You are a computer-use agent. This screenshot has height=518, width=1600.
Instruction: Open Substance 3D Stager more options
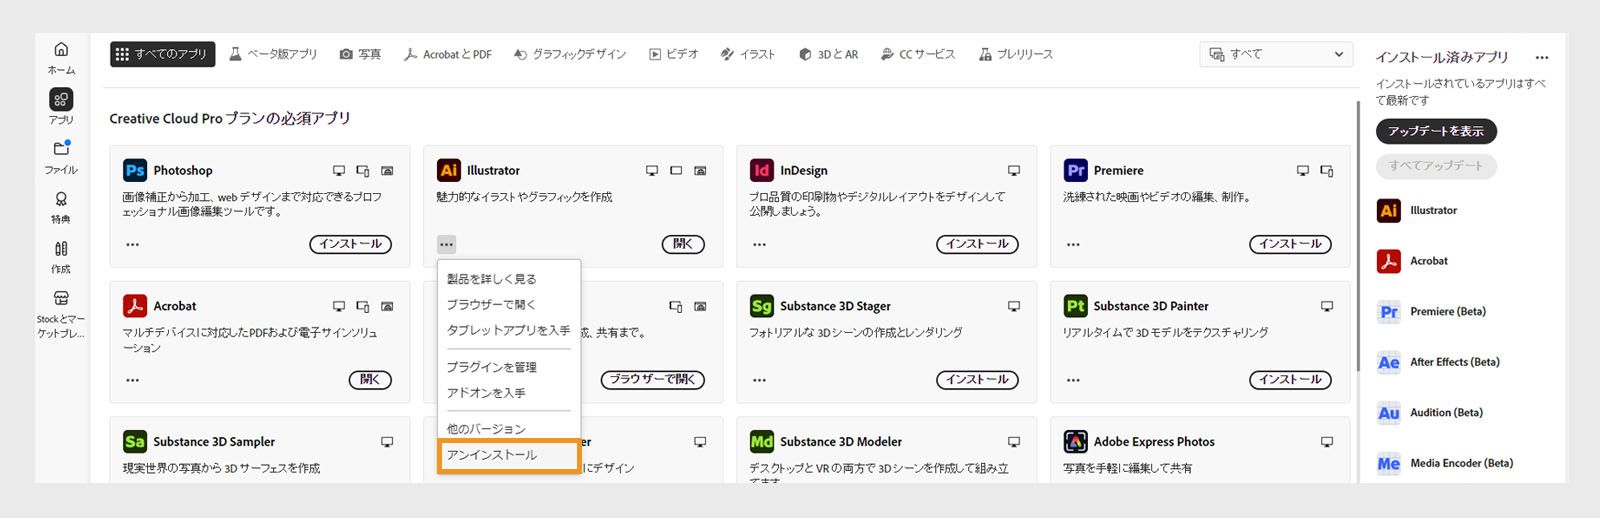tap(760, 380)
